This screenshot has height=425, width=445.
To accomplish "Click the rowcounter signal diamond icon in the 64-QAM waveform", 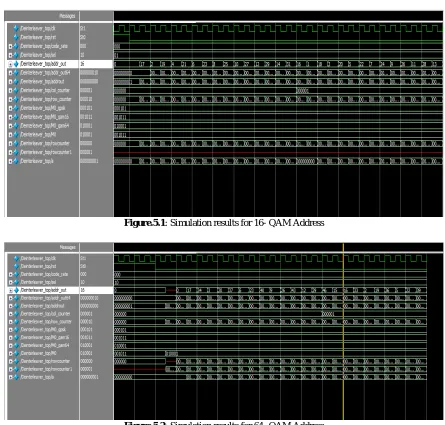I will pyautogui.click(x=16, y=361).
